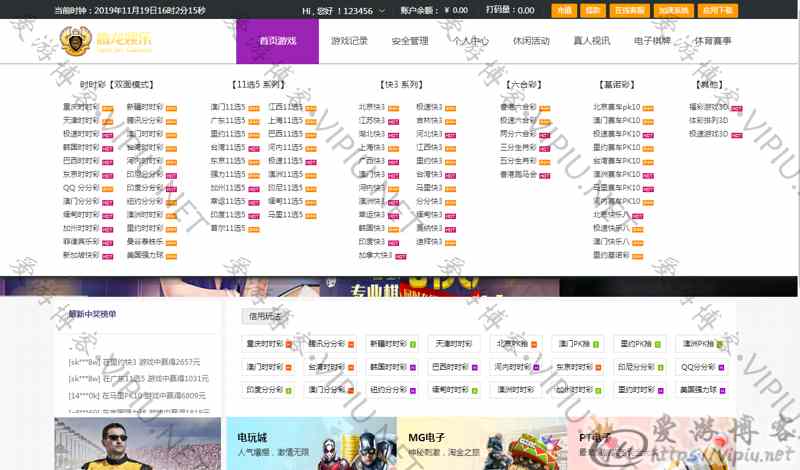Open the 游戏记录 menu item

[x=349, y=41]
